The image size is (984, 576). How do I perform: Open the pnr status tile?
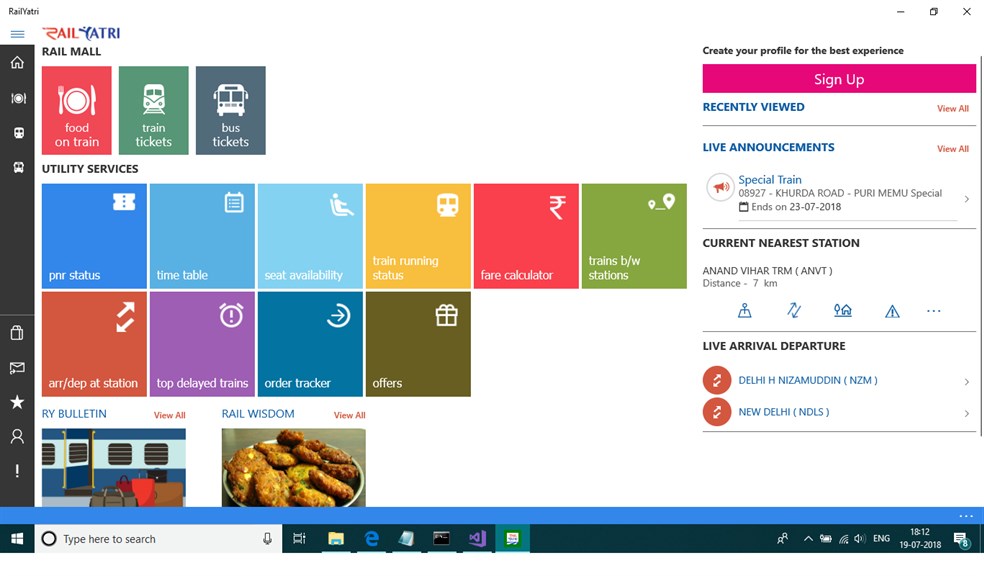pos(94,236)
